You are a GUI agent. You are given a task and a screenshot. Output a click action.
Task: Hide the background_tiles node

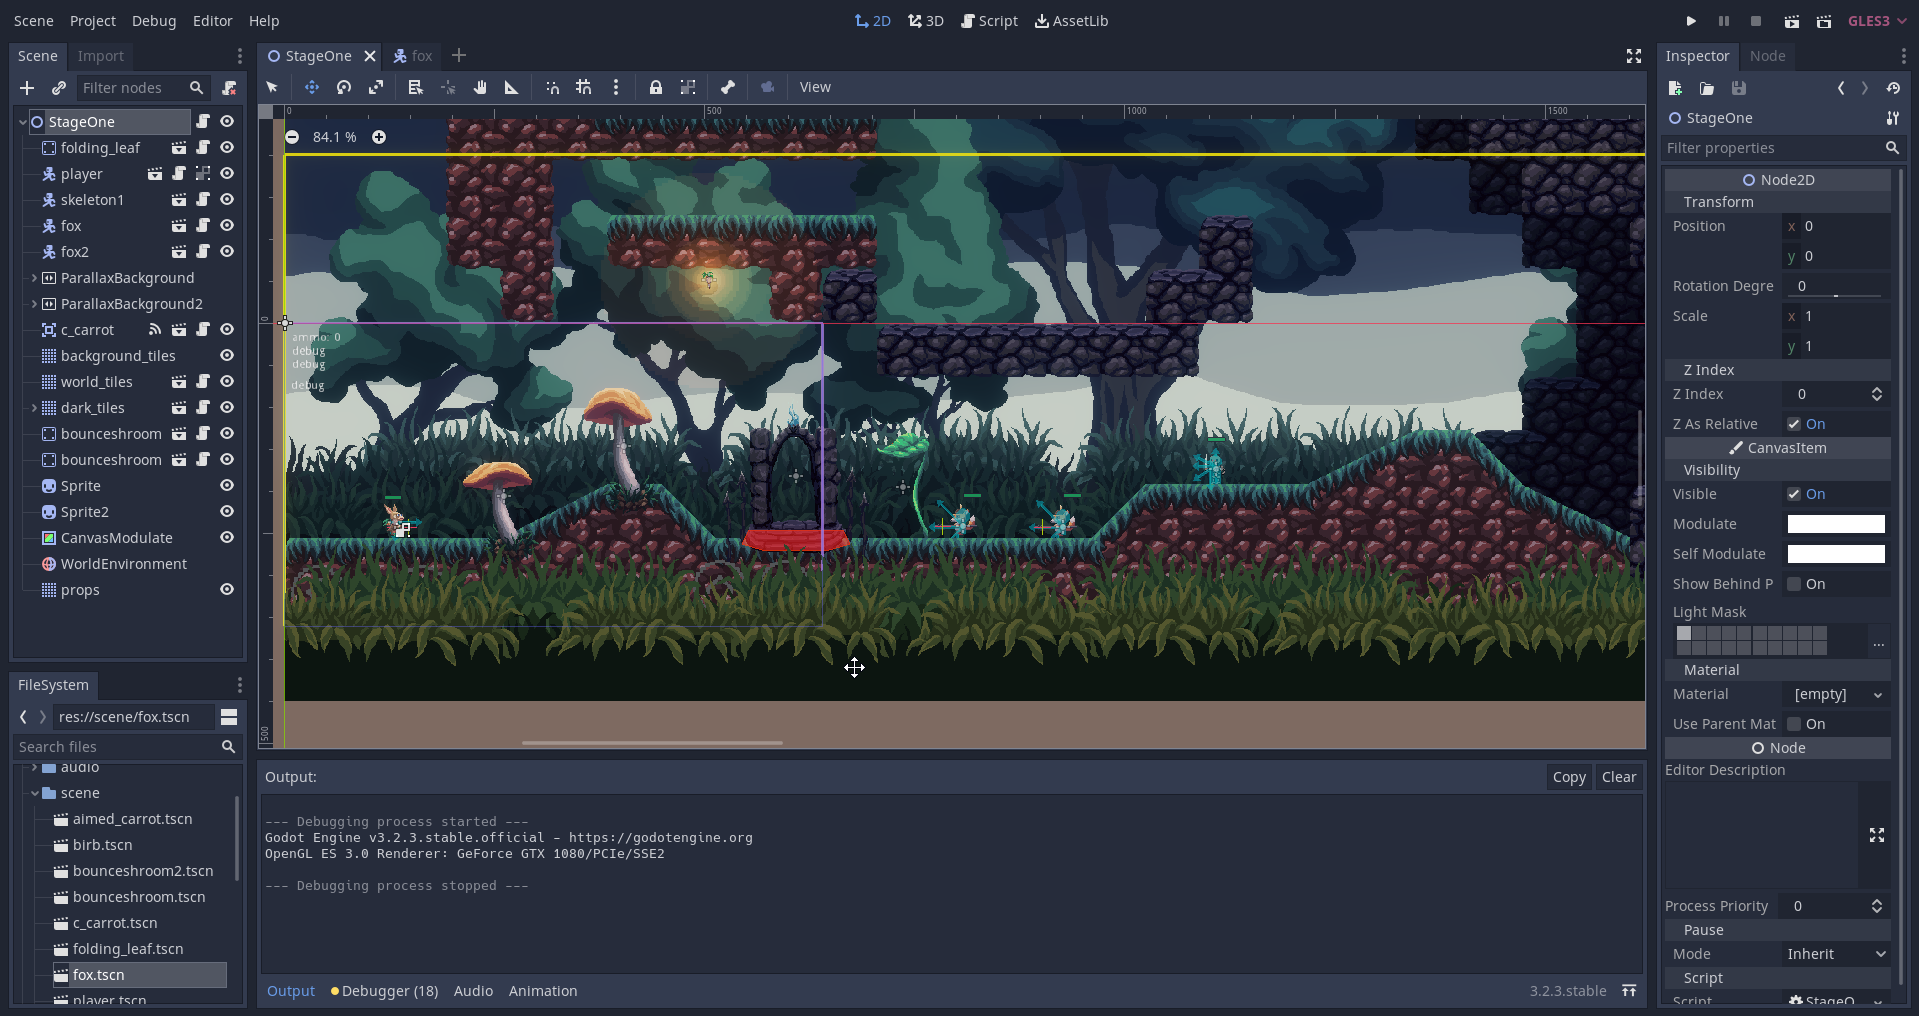pyautogui.click(x=227, y=356)
